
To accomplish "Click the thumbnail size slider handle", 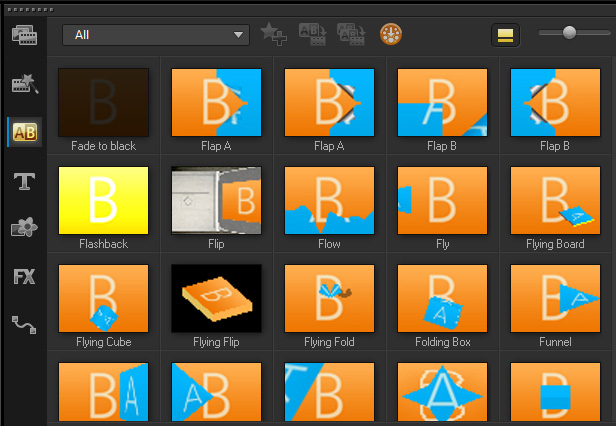I will (x=569, y=33).
